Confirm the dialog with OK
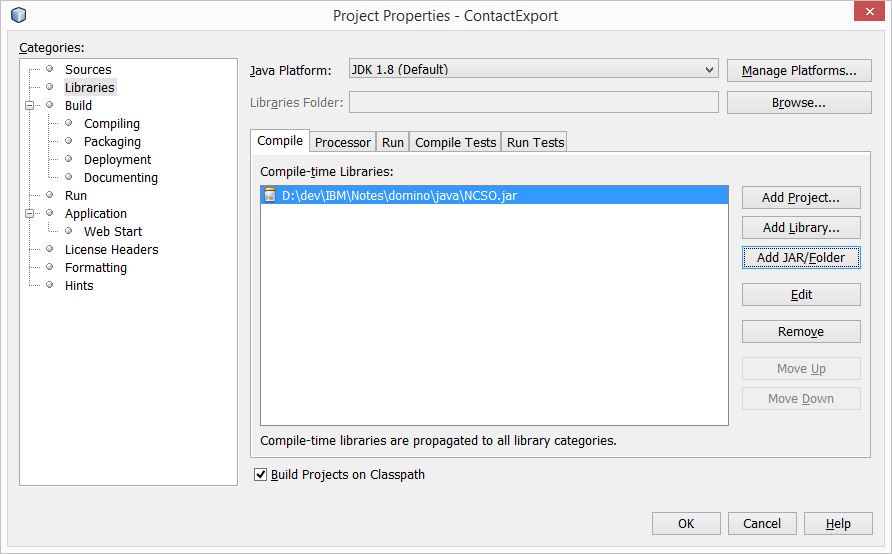 coord(685,524)
